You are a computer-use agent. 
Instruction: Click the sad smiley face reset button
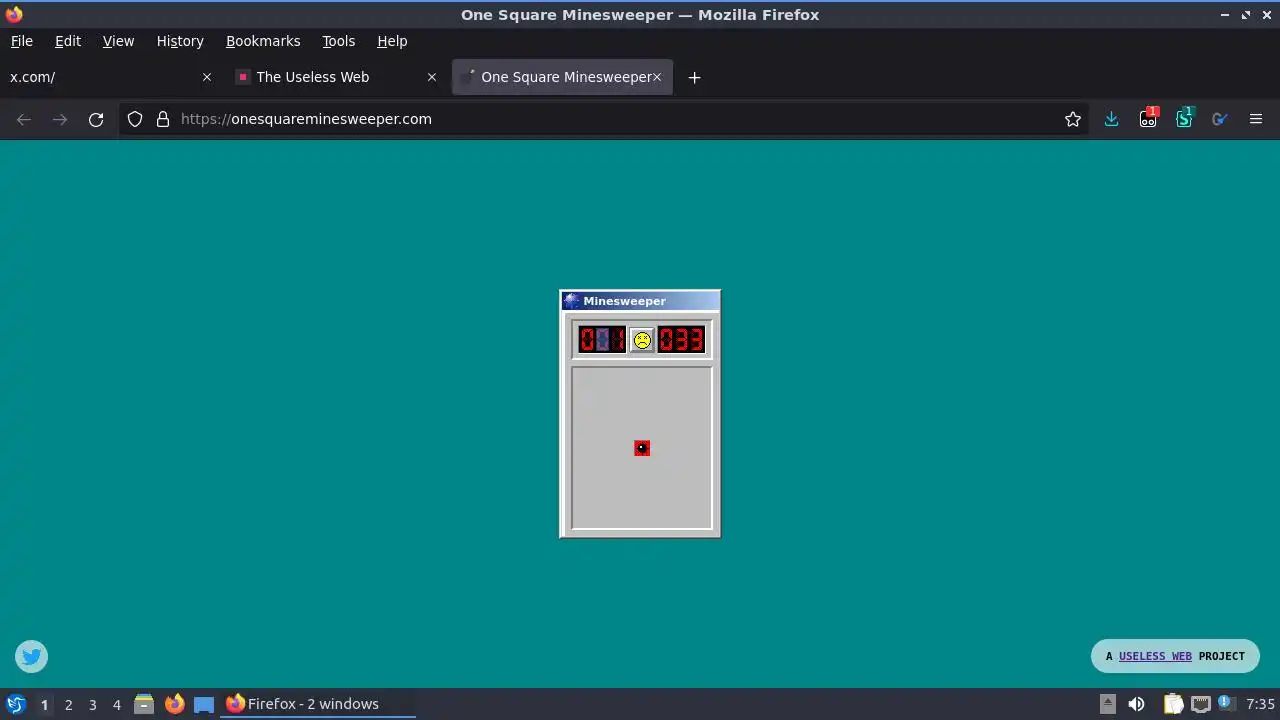pos(642,340)
